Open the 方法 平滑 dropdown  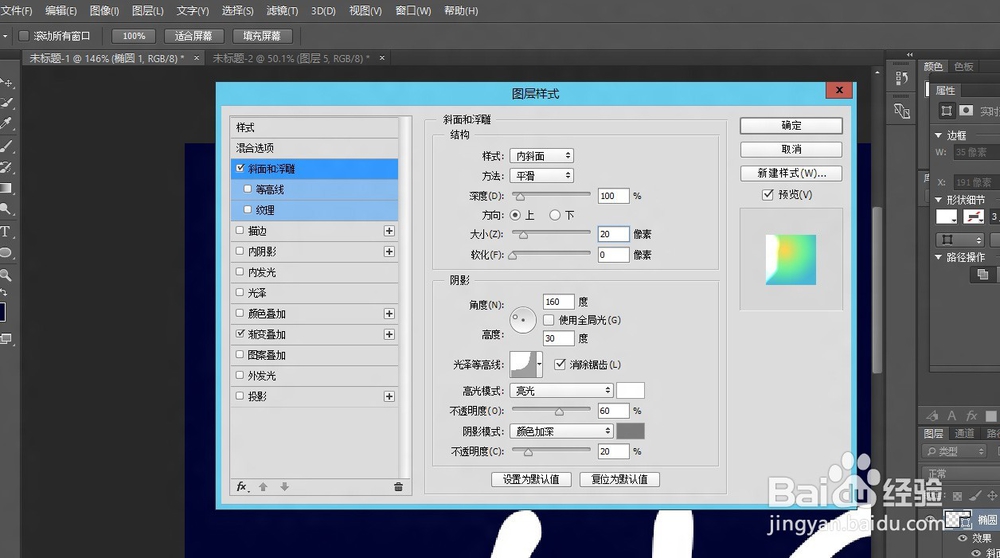[541, 175]
